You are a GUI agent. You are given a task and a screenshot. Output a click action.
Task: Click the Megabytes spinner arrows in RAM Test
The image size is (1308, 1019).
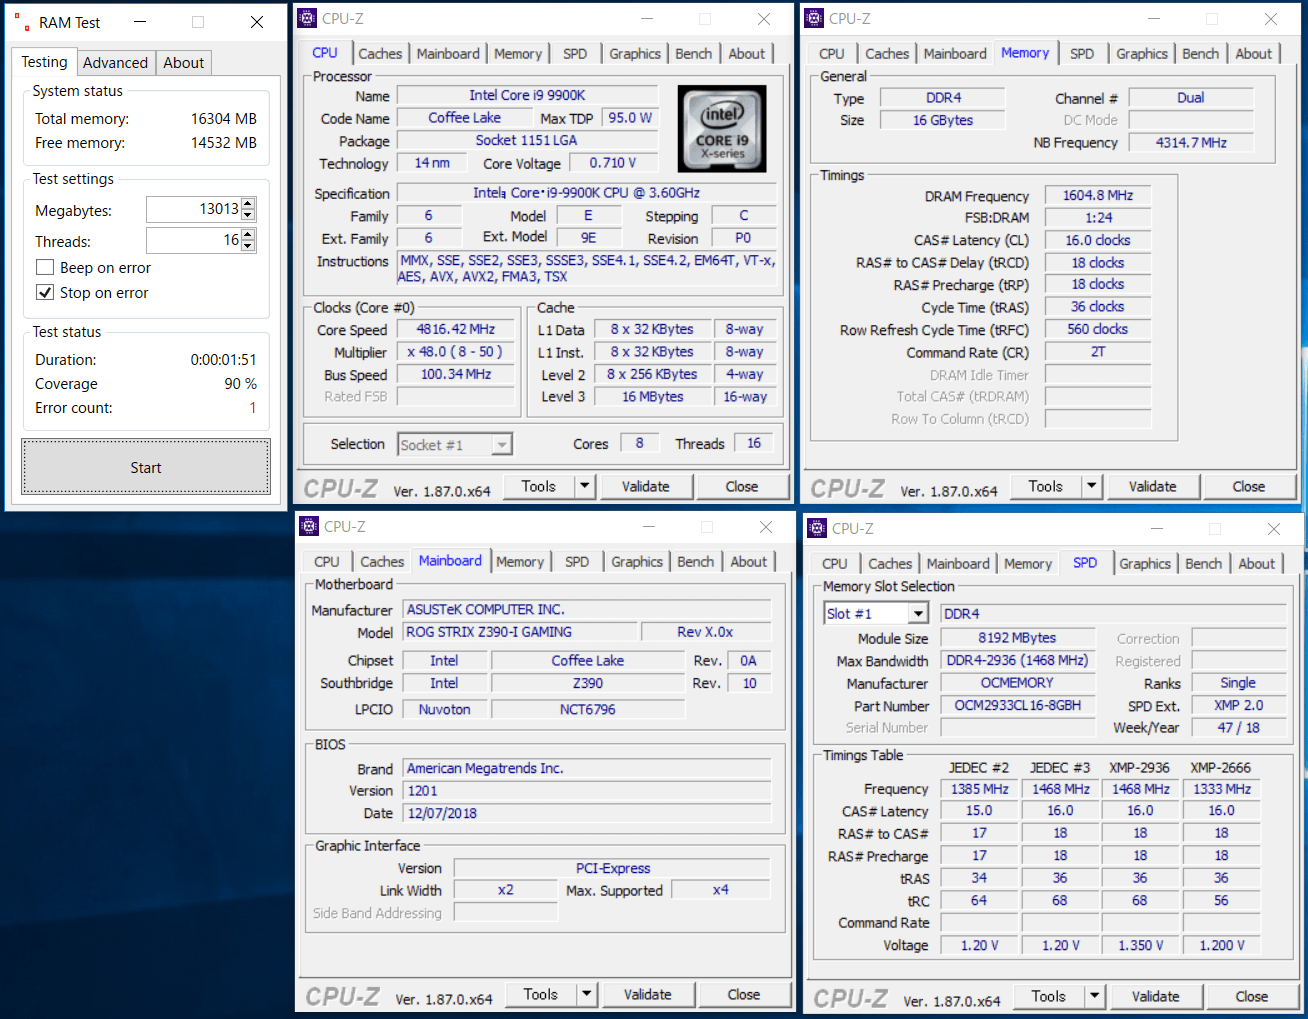[x=248, y=209]
